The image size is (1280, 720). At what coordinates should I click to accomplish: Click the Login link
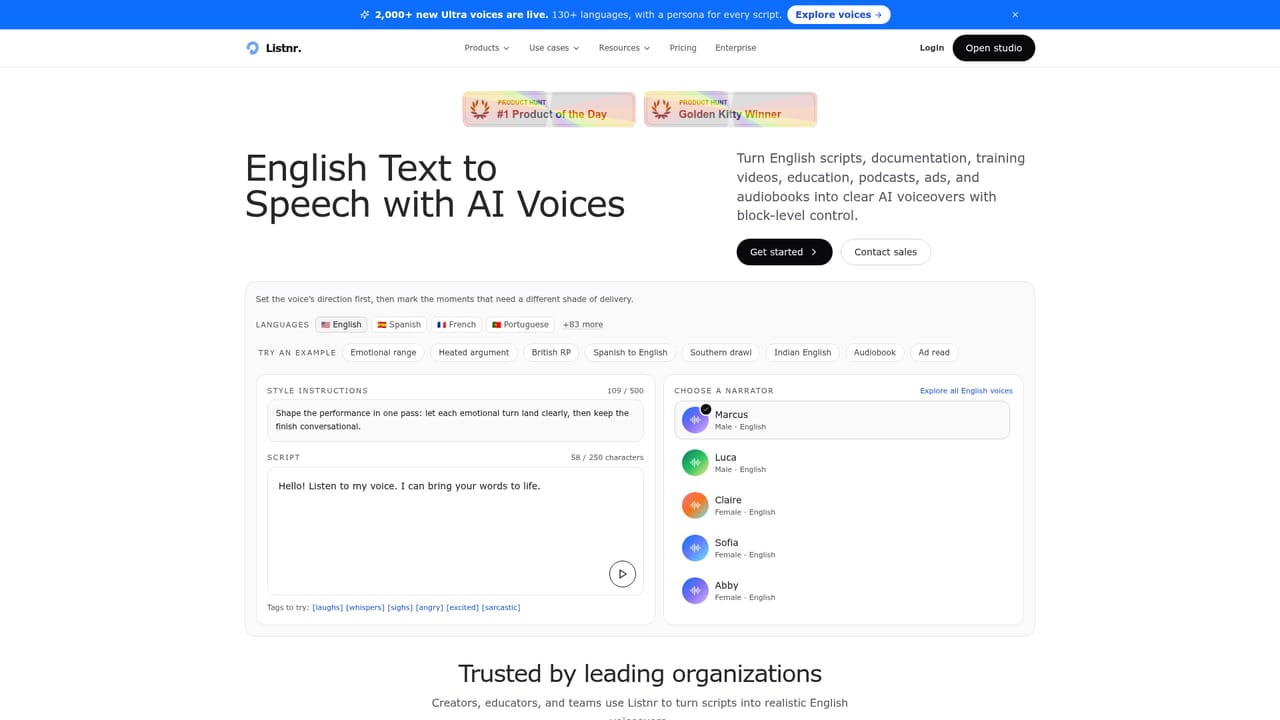tap(932, 48)
